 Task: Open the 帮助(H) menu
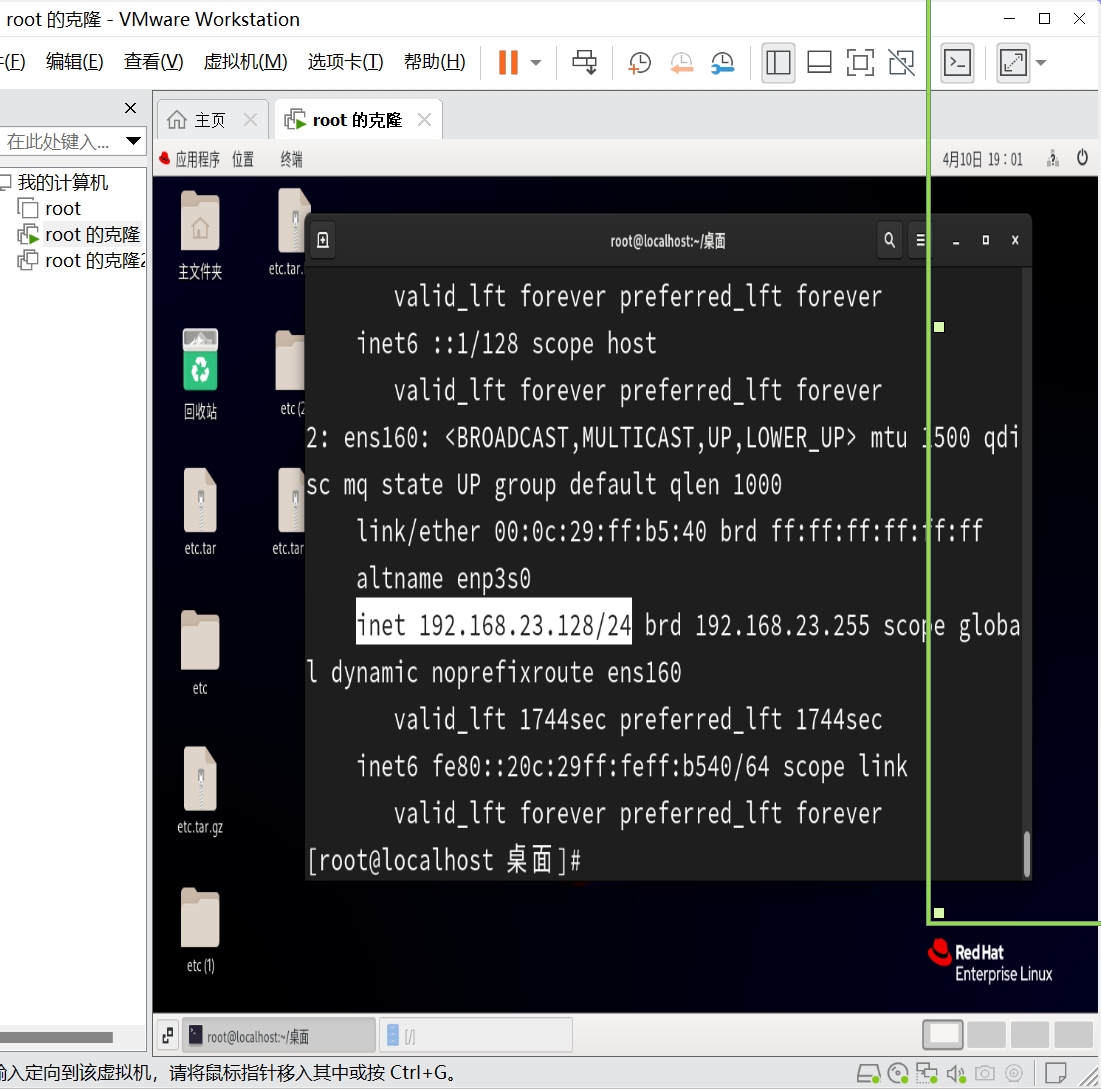click(434, 62)
